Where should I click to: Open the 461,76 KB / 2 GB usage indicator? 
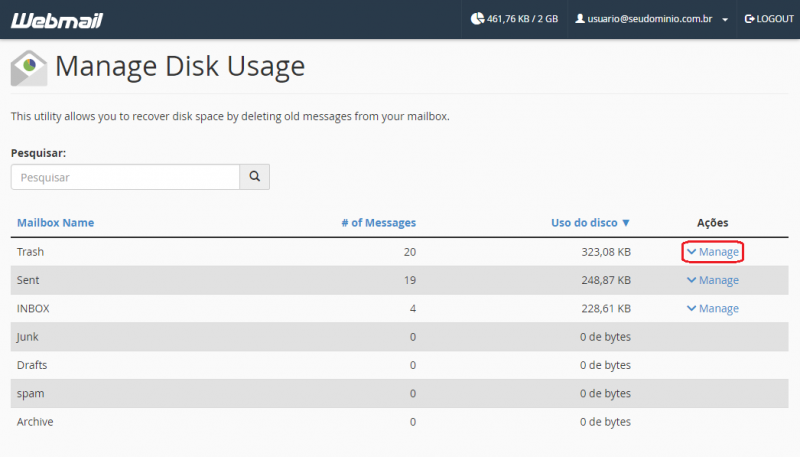coord(514,19)
